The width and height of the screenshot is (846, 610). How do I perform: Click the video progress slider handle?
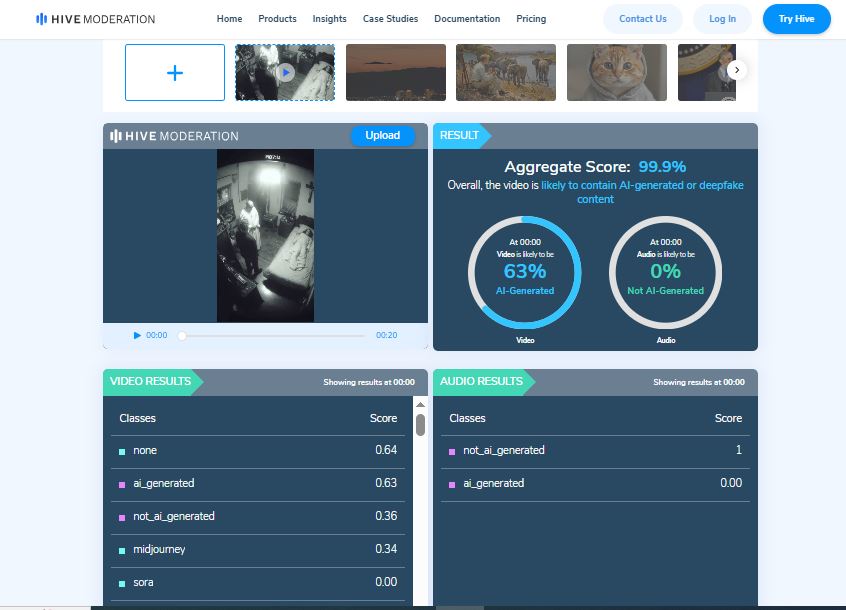pos(182,336)
